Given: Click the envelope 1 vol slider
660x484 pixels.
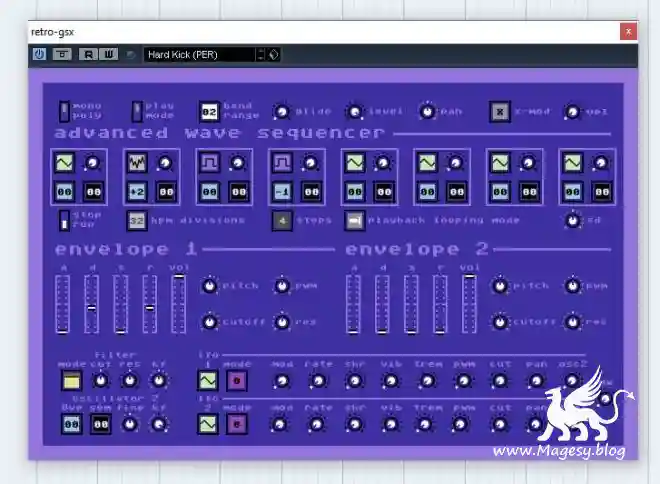Looking at the screenshot, I should (179, 304).
